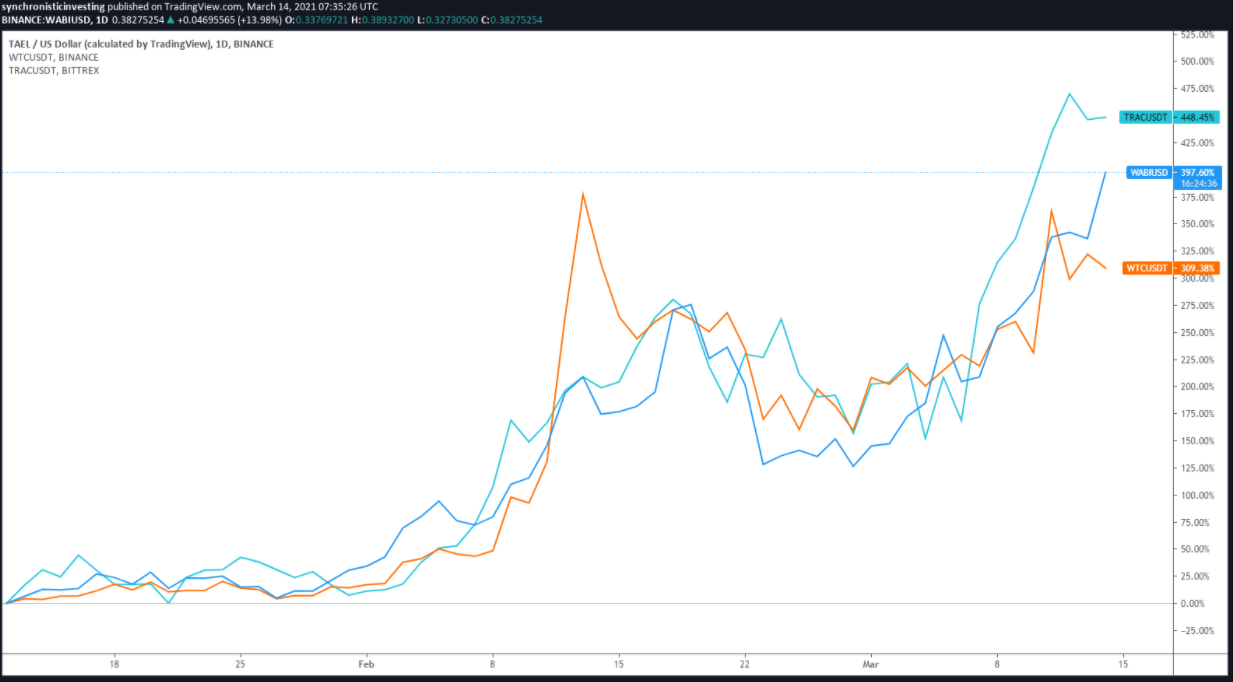
Task: Select the 'WTCUSDT, BINANCE' legend entry
Action: (53, 57)
